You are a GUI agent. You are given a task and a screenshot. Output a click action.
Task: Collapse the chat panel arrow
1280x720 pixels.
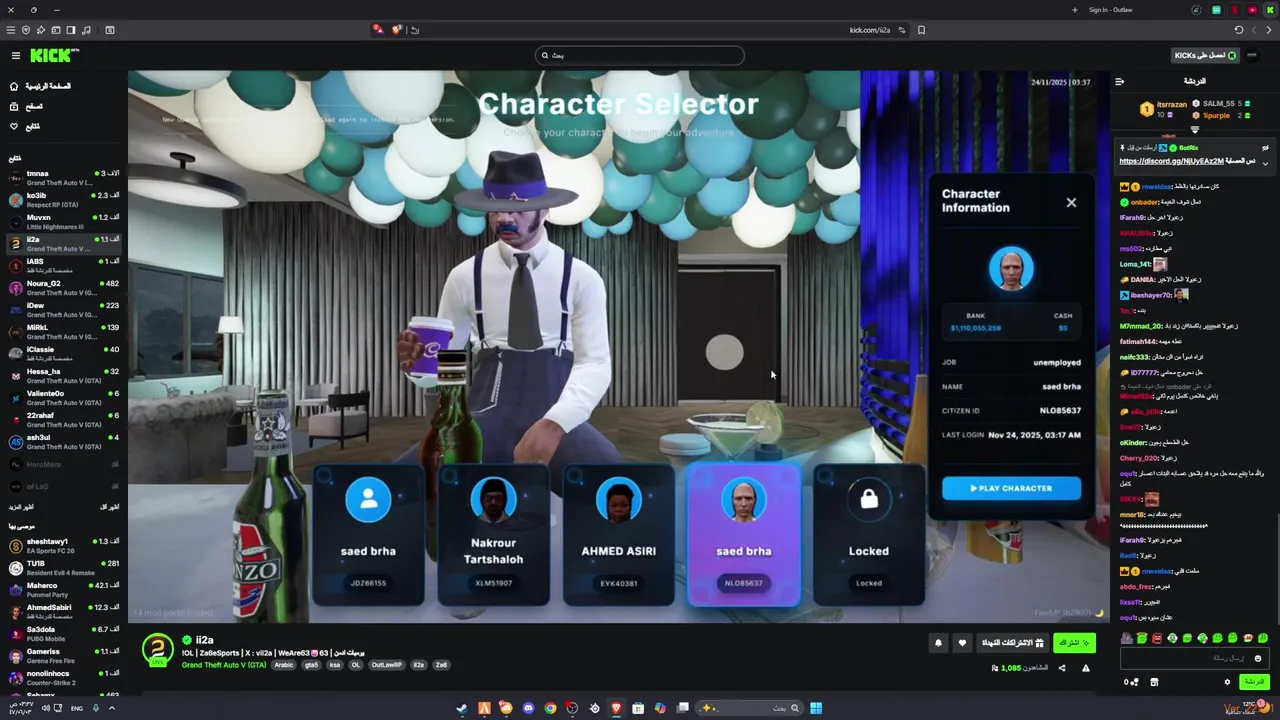click(x=1120, y=81)
